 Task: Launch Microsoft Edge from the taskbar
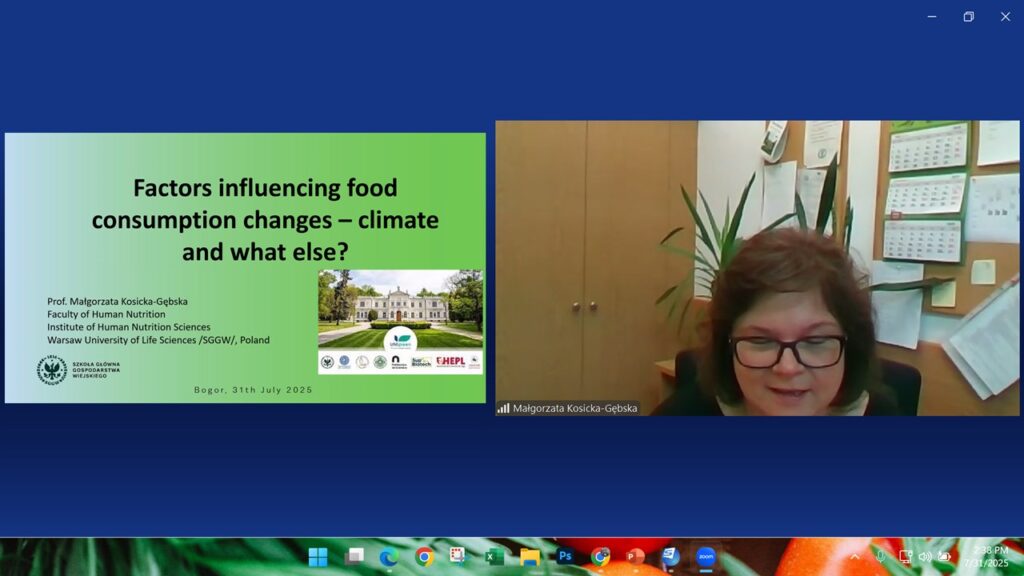click(388, 557)
